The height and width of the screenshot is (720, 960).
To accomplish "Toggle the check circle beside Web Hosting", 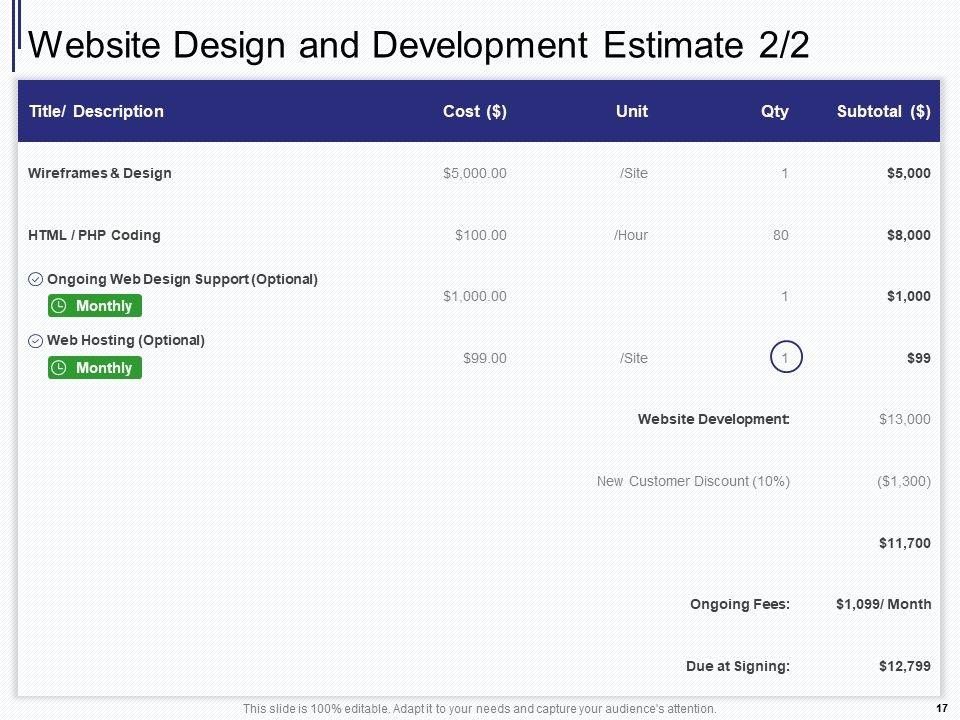I will click(x=35, y=341).
